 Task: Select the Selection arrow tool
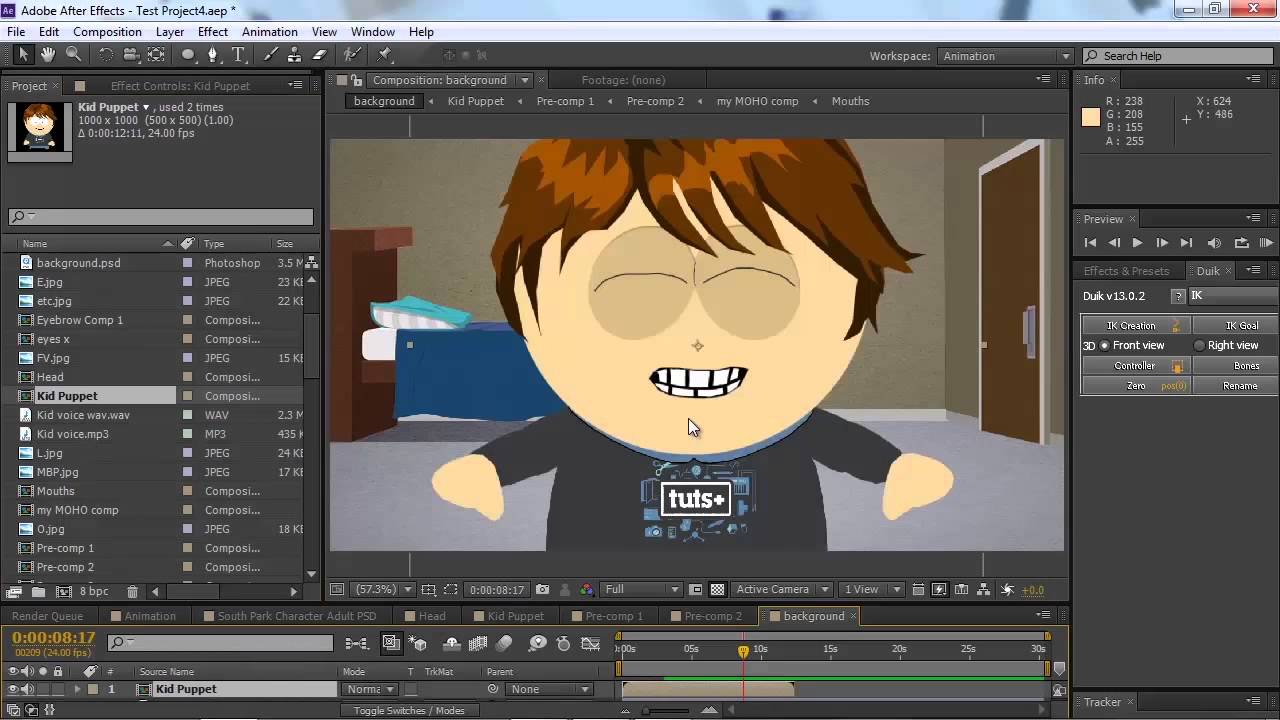click(23, 55)
